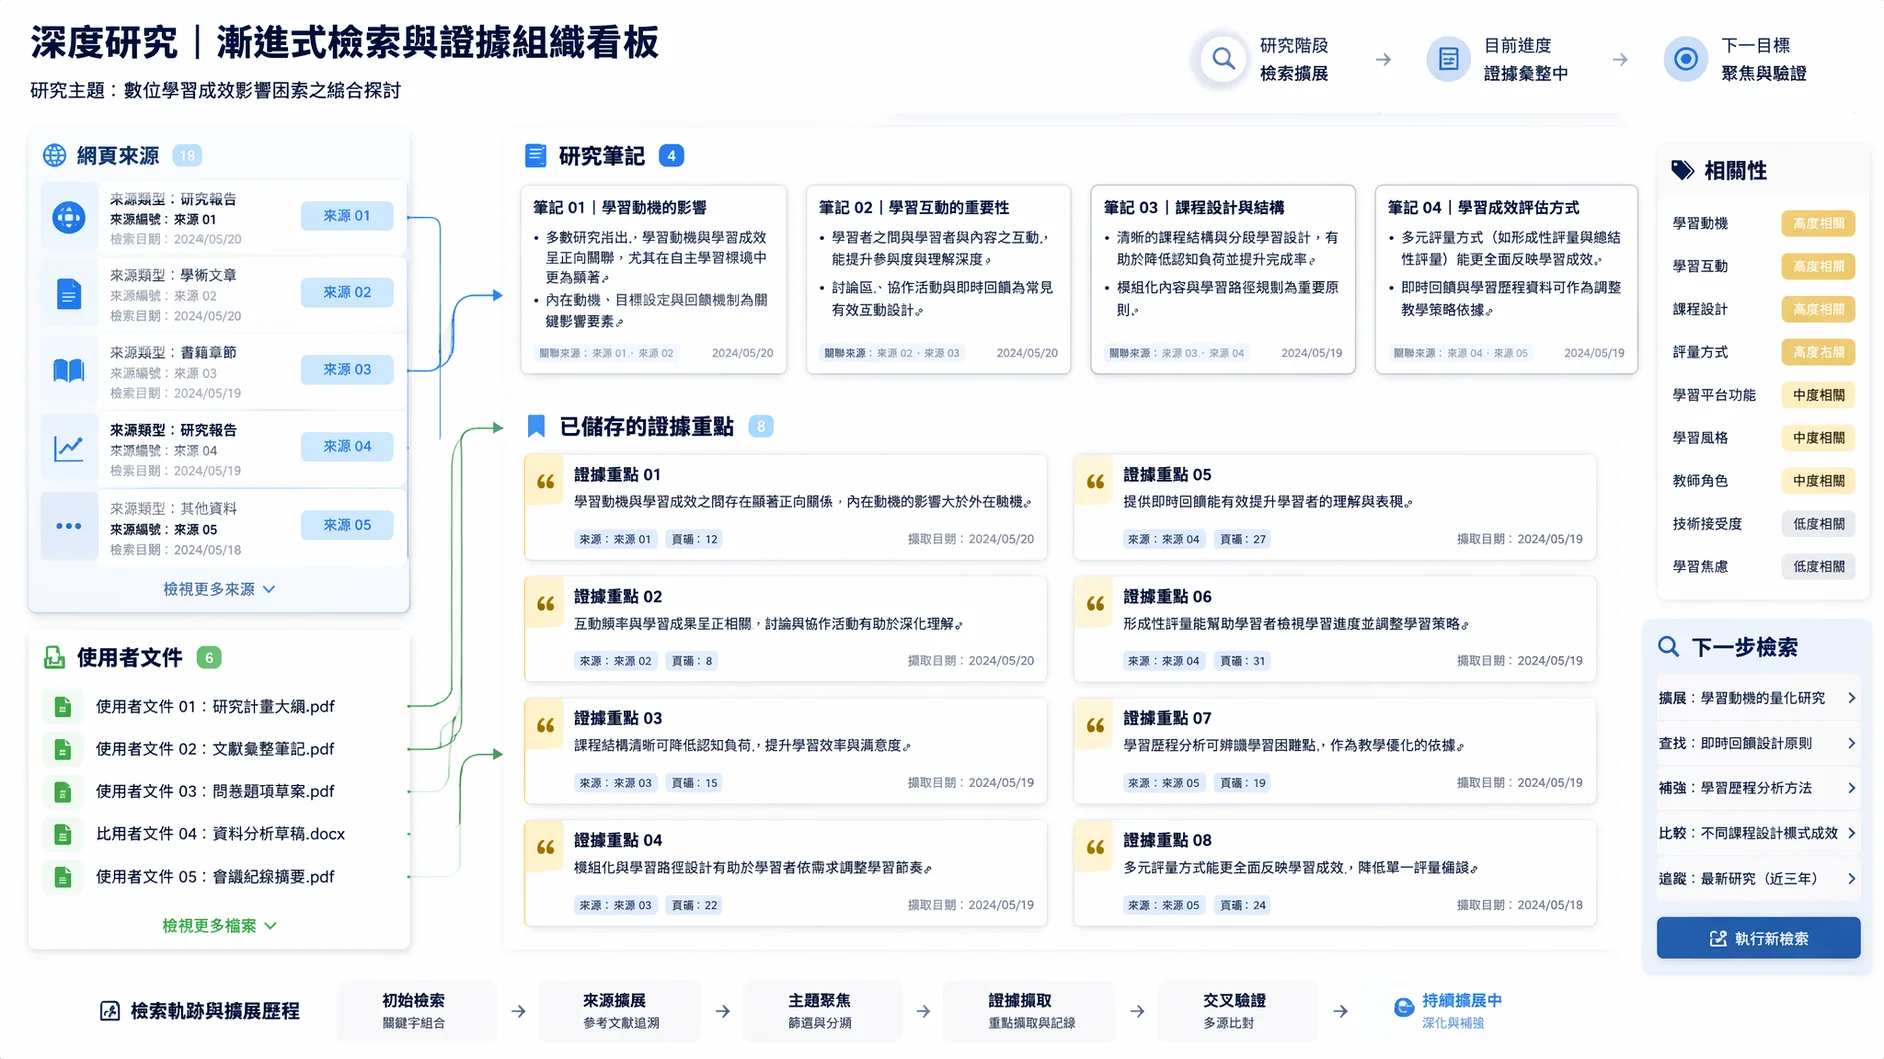Click the quote icon of 證據重點 05
The width and height of the screenshot is (1884, 1059).
pyautogui.click(x=1095, y=482)
